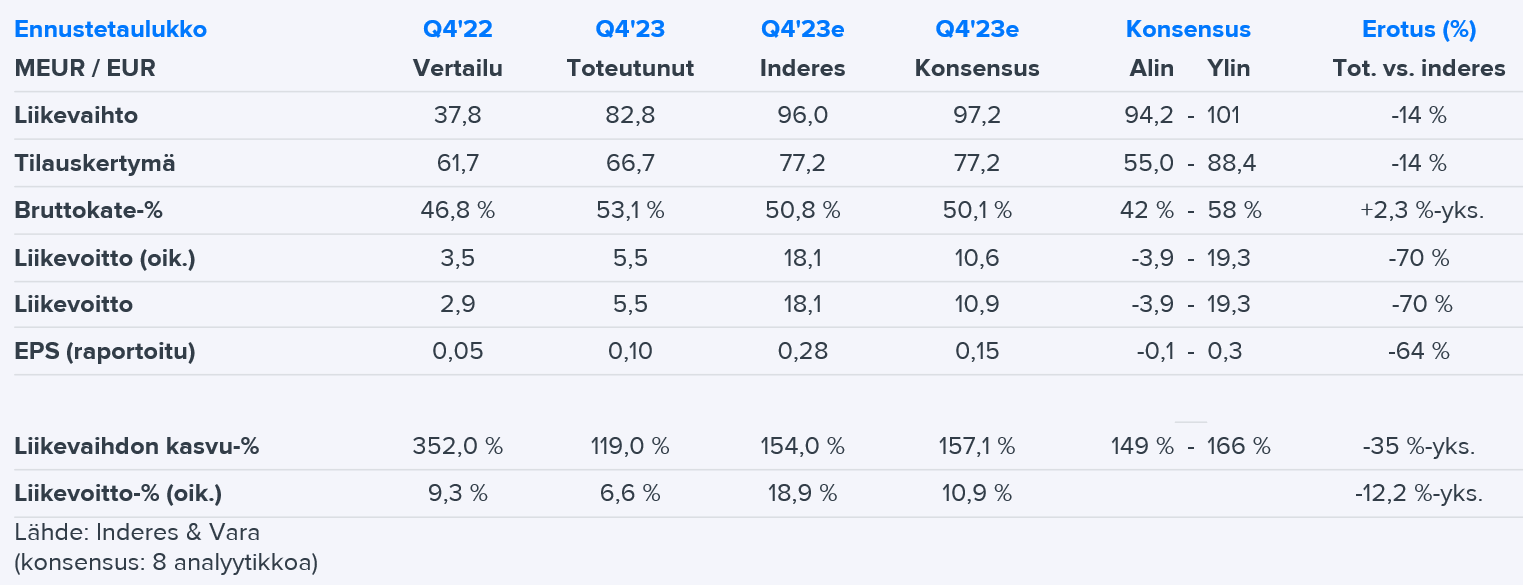
Task: Select the Q4'22 column header
Action: (x=458, y=29)
